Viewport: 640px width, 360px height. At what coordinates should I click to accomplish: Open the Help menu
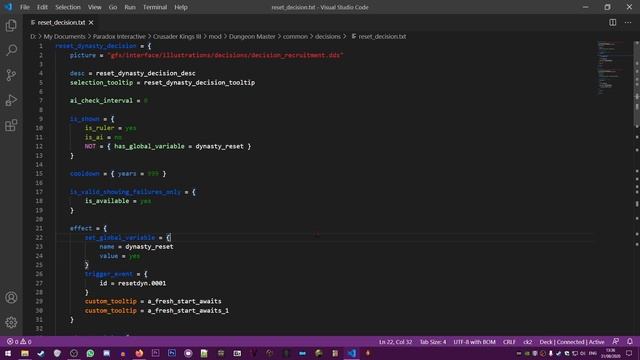(181, 7)
